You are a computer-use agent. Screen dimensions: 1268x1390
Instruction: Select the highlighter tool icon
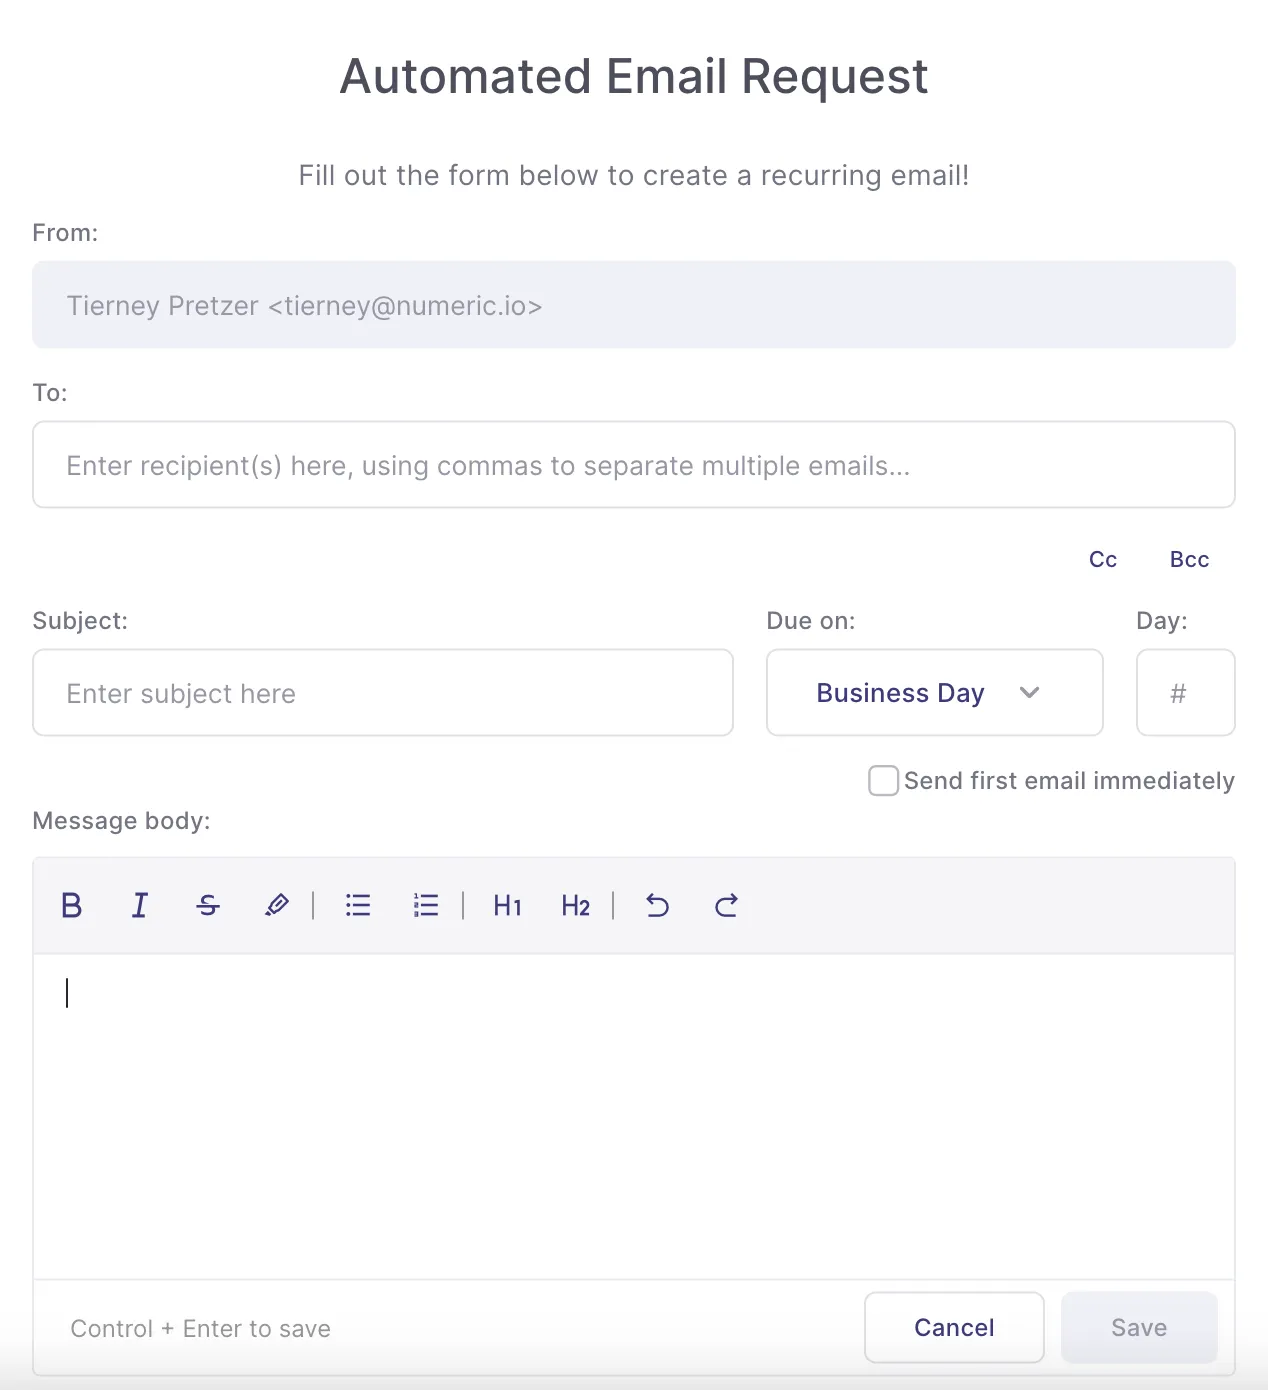point(277,905)
